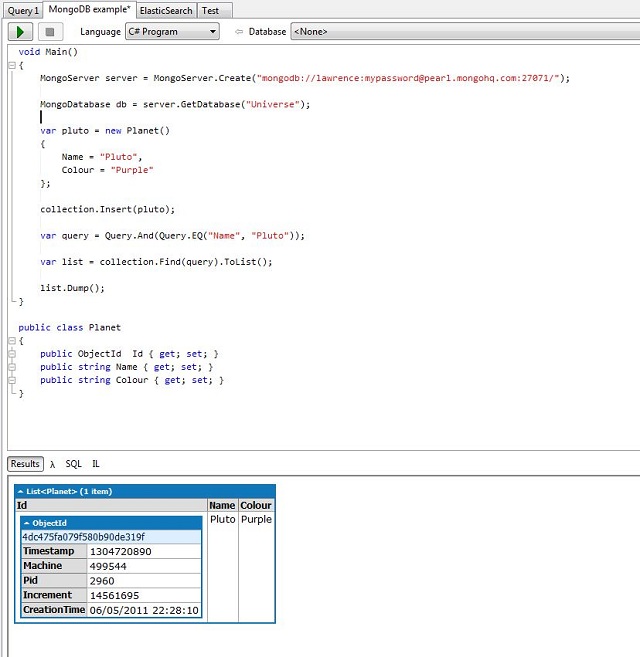Show the Results output tab
The image size is (640, 657).
tap(25, 464)
